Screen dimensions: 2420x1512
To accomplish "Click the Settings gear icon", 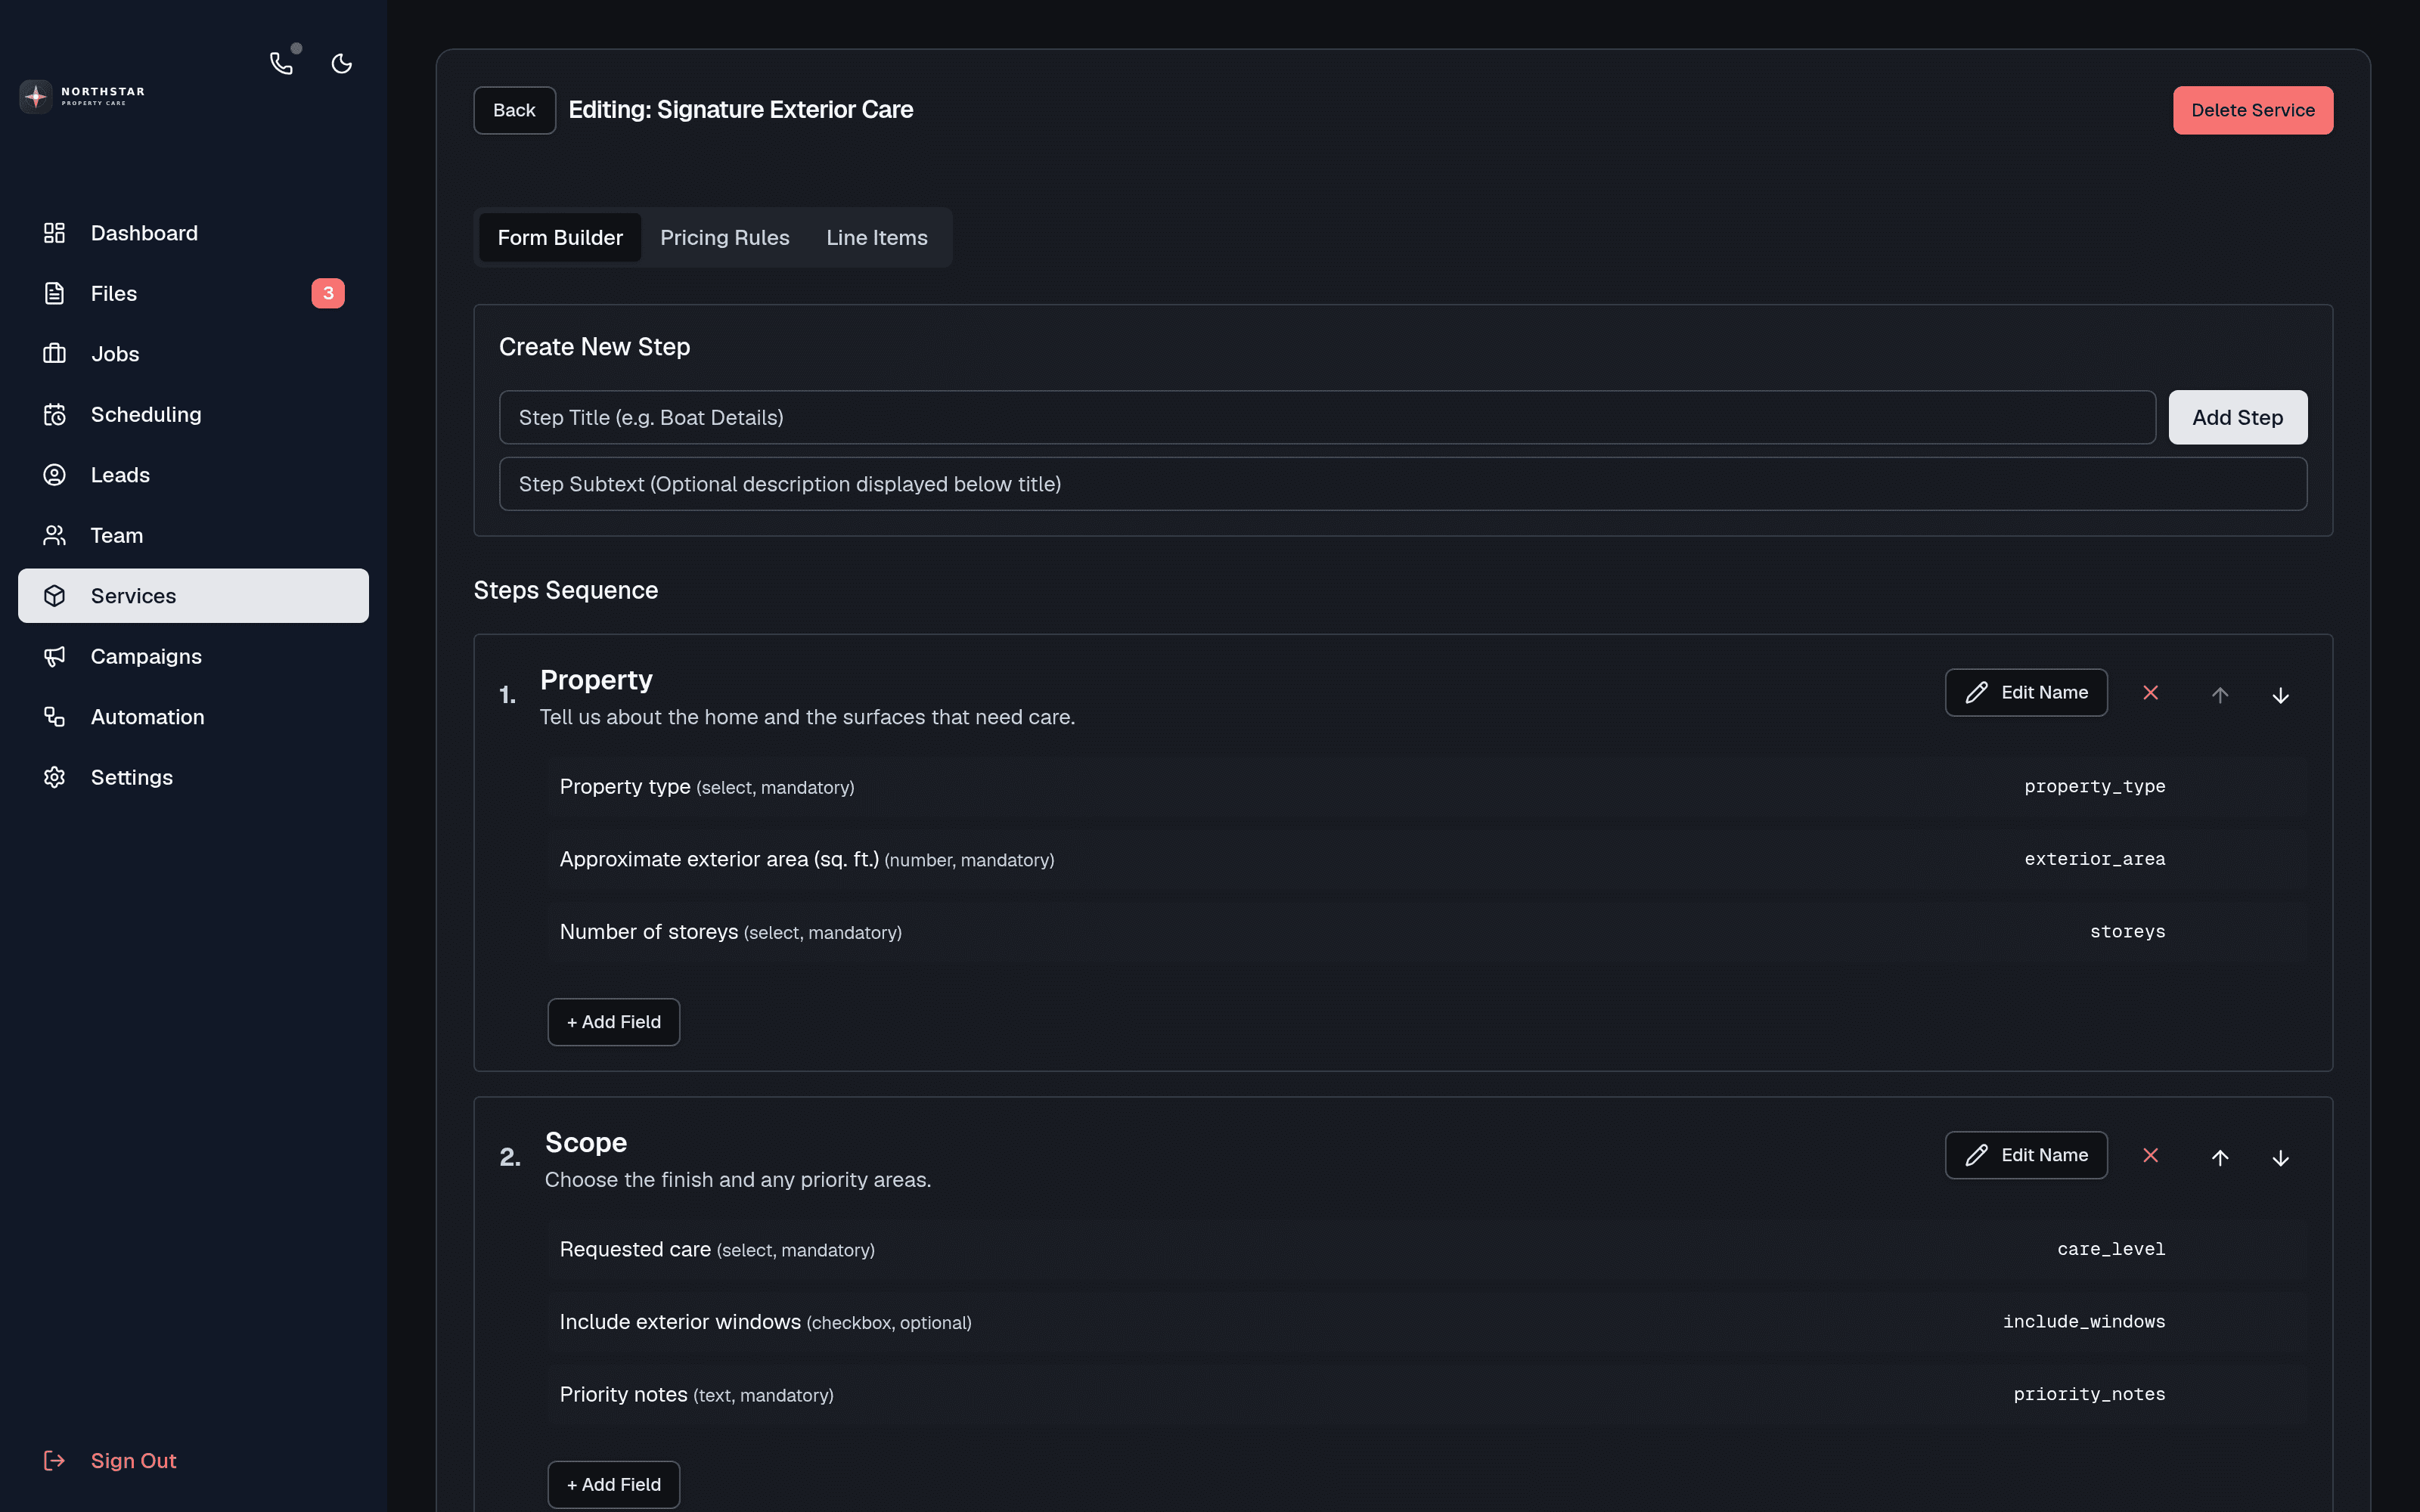I will coord(54,778).
